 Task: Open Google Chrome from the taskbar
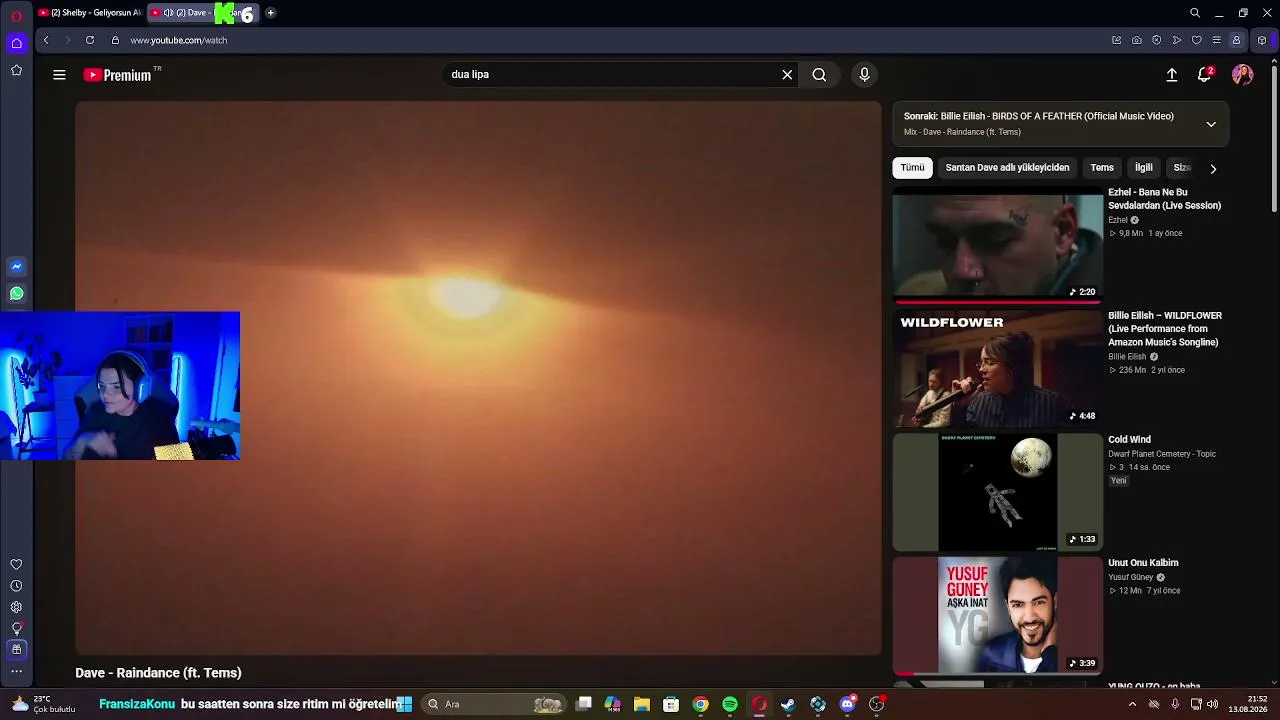701,704
